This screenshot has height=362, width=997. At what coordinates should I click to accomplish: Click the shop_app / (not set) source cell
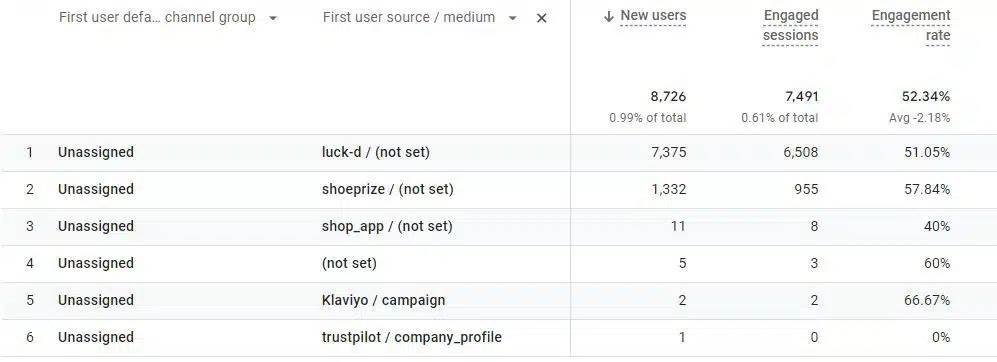(387, 226)
